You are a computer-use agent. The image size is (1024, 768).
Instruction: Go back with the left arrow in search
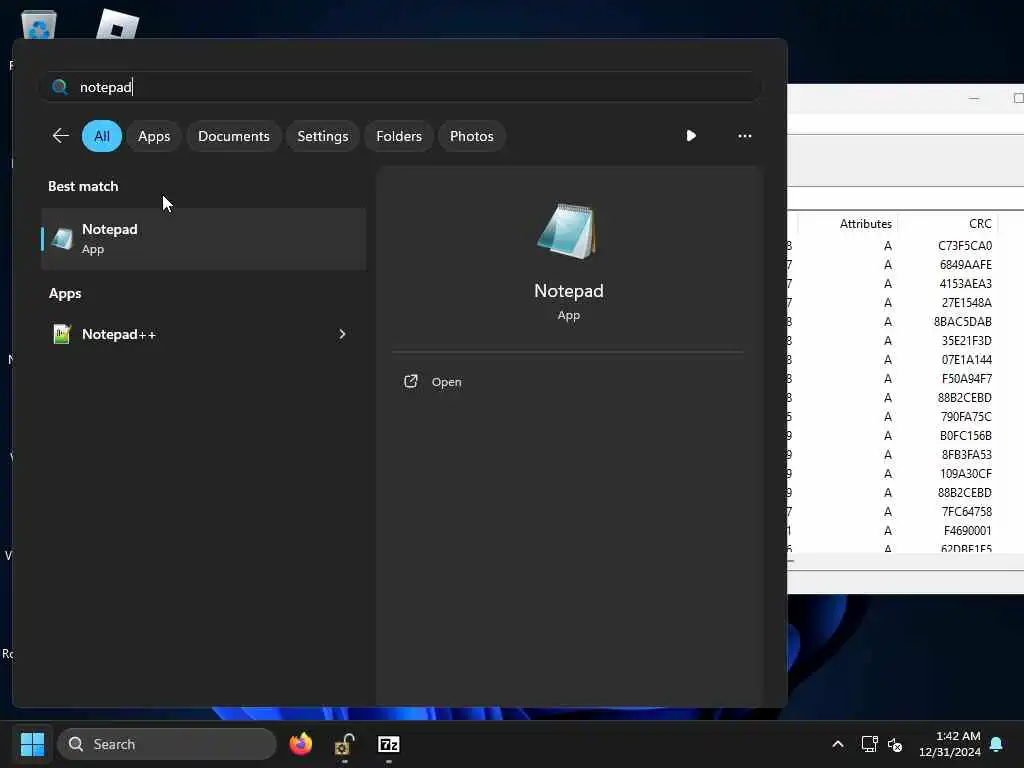pos(60,136)
